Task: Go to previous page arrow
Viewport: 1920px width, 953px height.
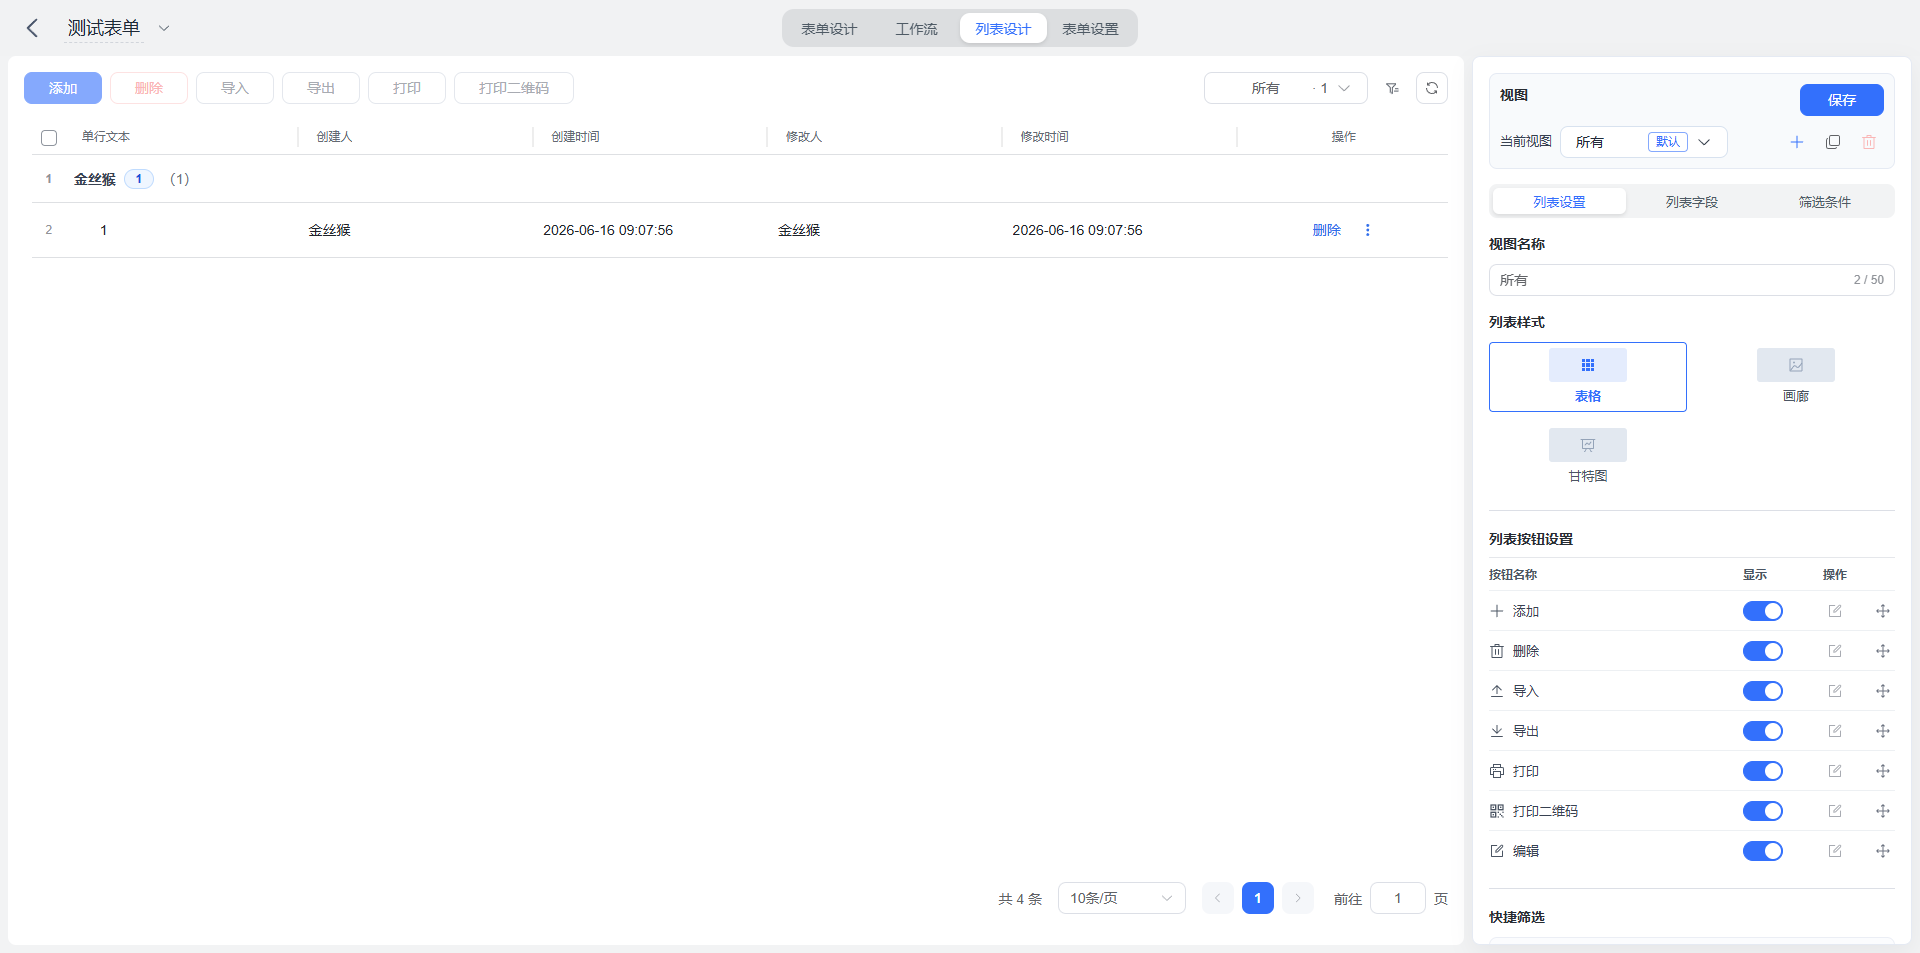Action: (1218, 898)
